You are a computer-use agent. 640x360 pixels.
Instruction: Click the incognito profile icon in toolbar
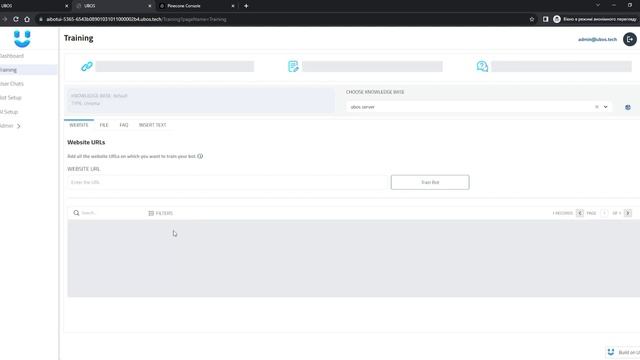557,19
